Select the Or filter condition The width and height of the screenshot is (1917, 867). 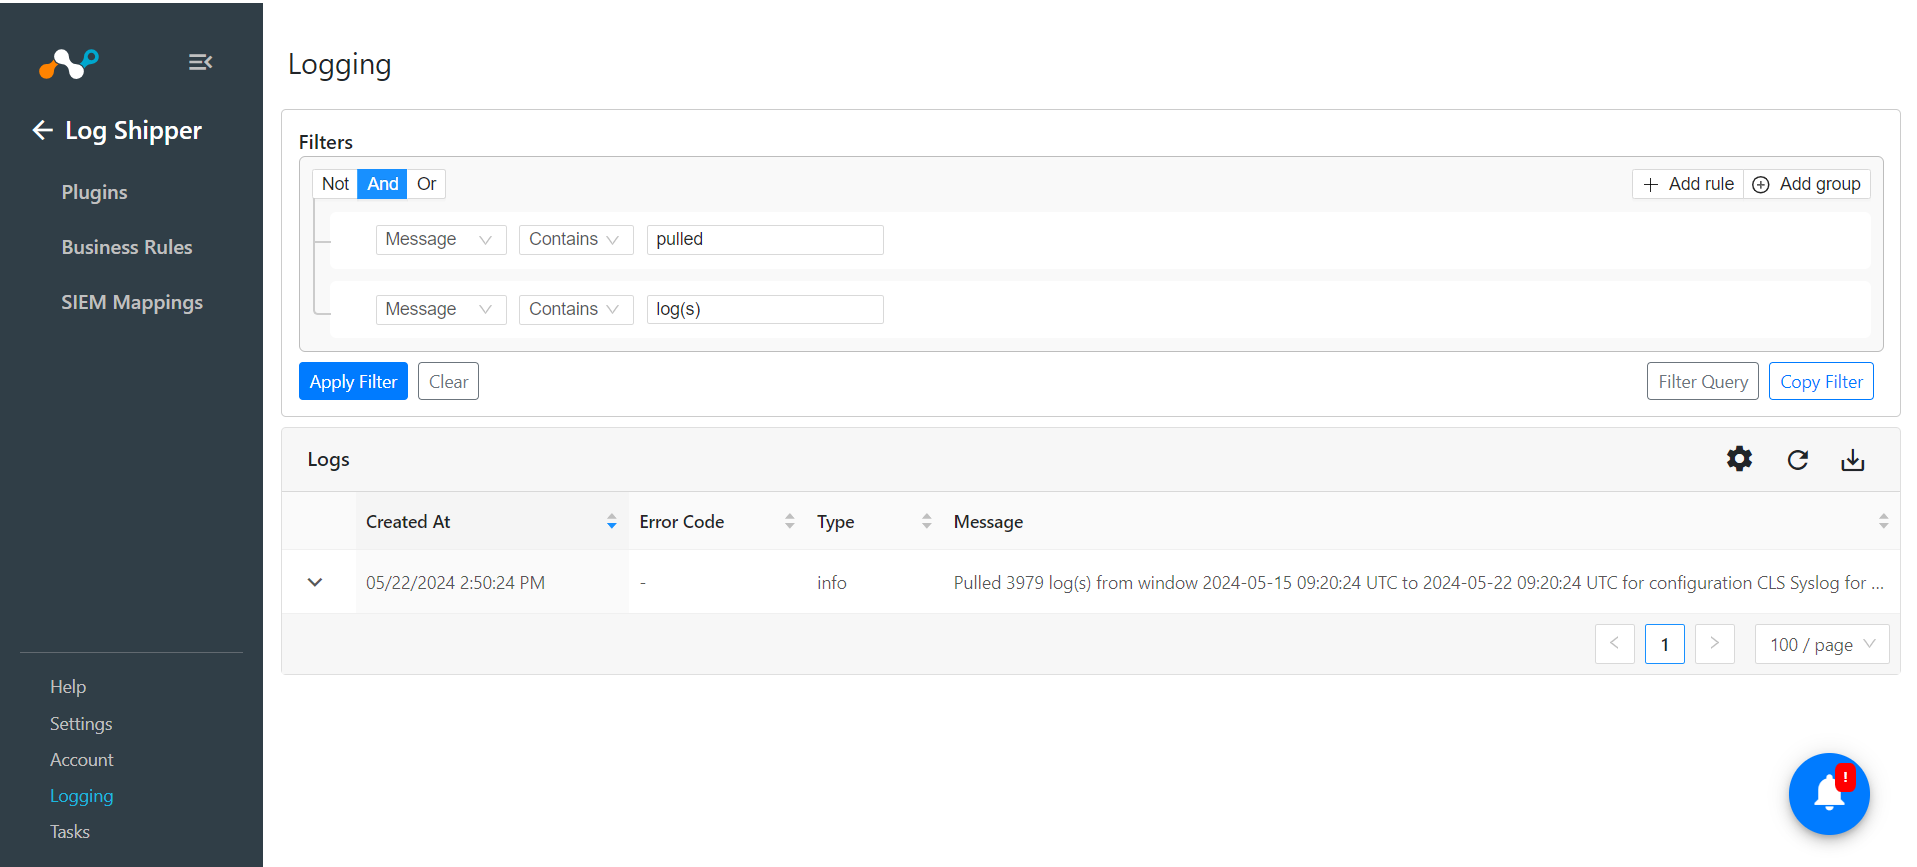[x=426, y=184]
